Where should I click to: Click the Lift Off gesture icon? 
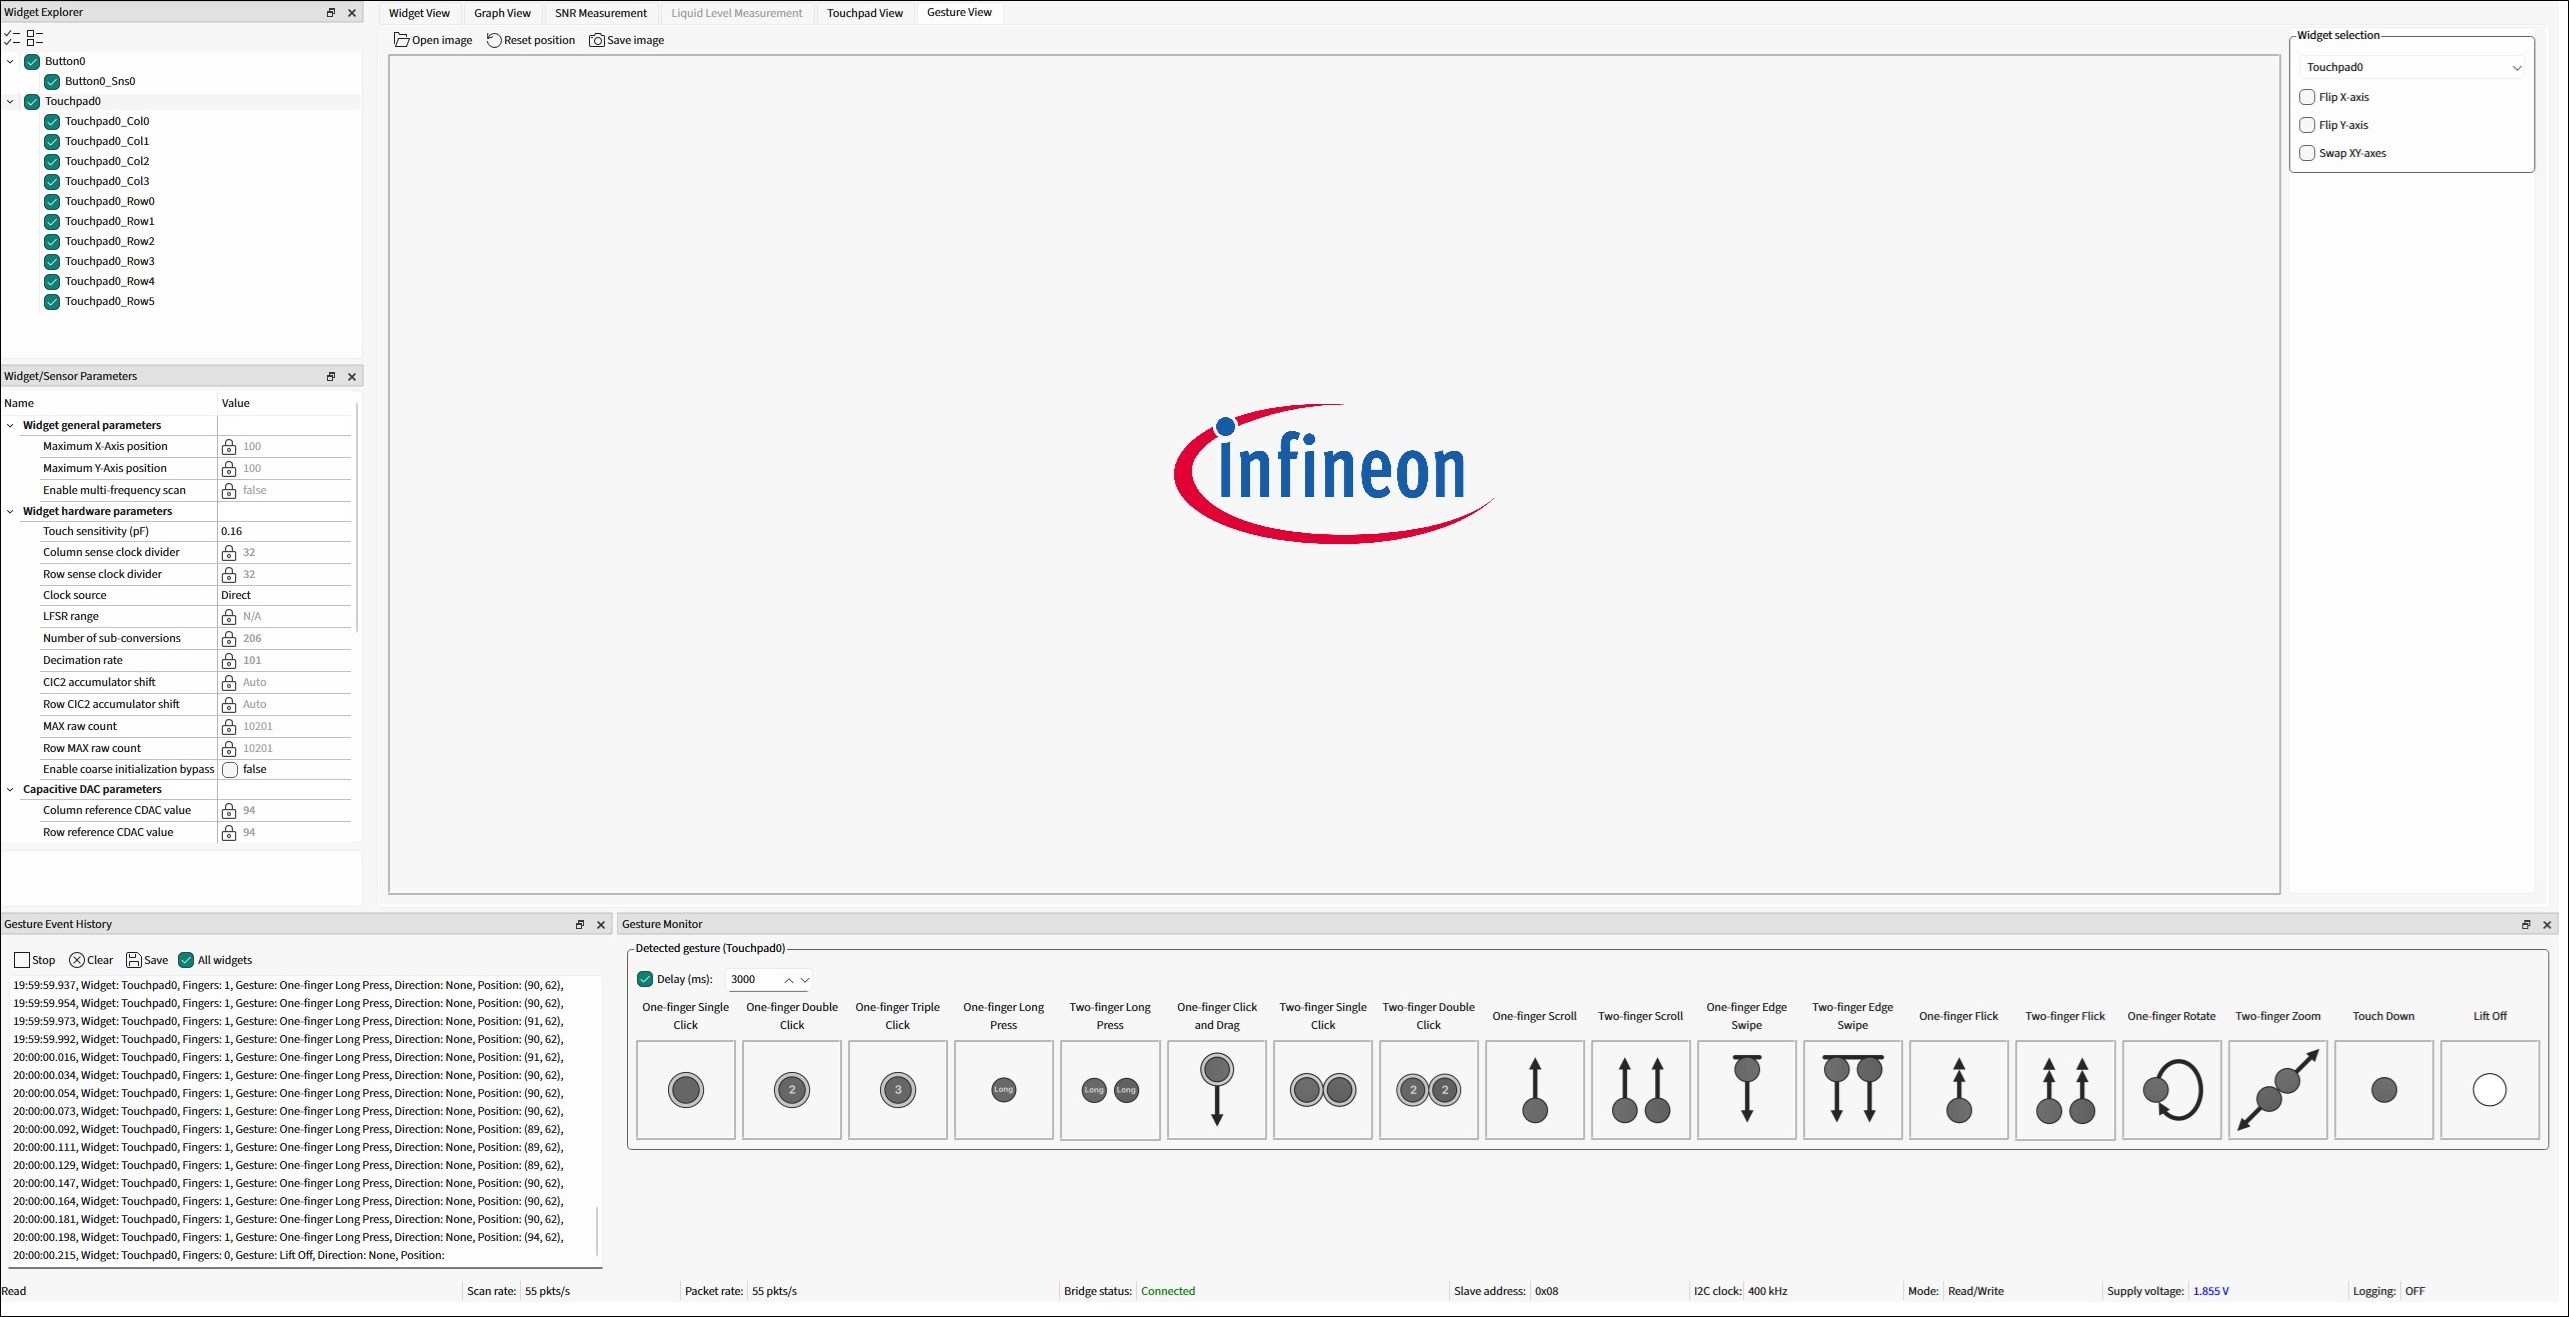2489,1089
